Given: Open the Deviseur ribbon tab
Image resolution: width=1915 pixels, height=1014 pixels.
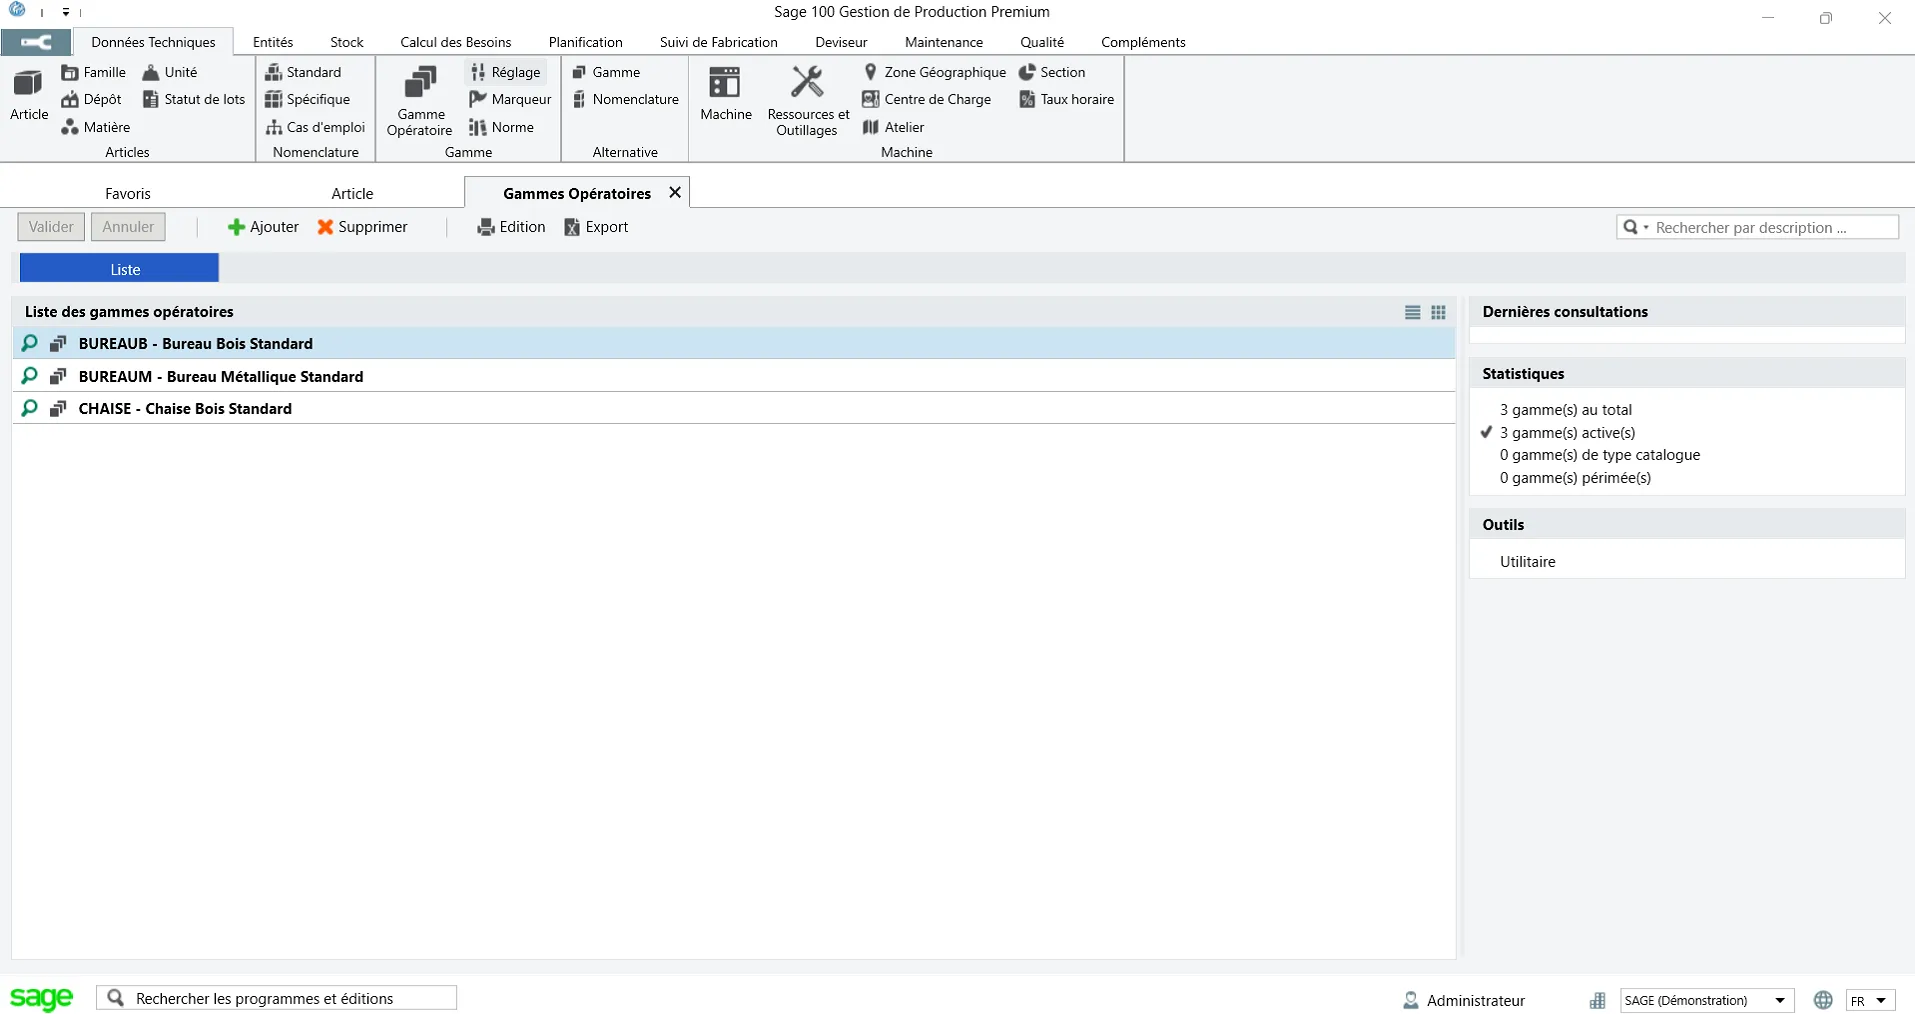Looking at the screenshot, I should (x=841, y=42).
